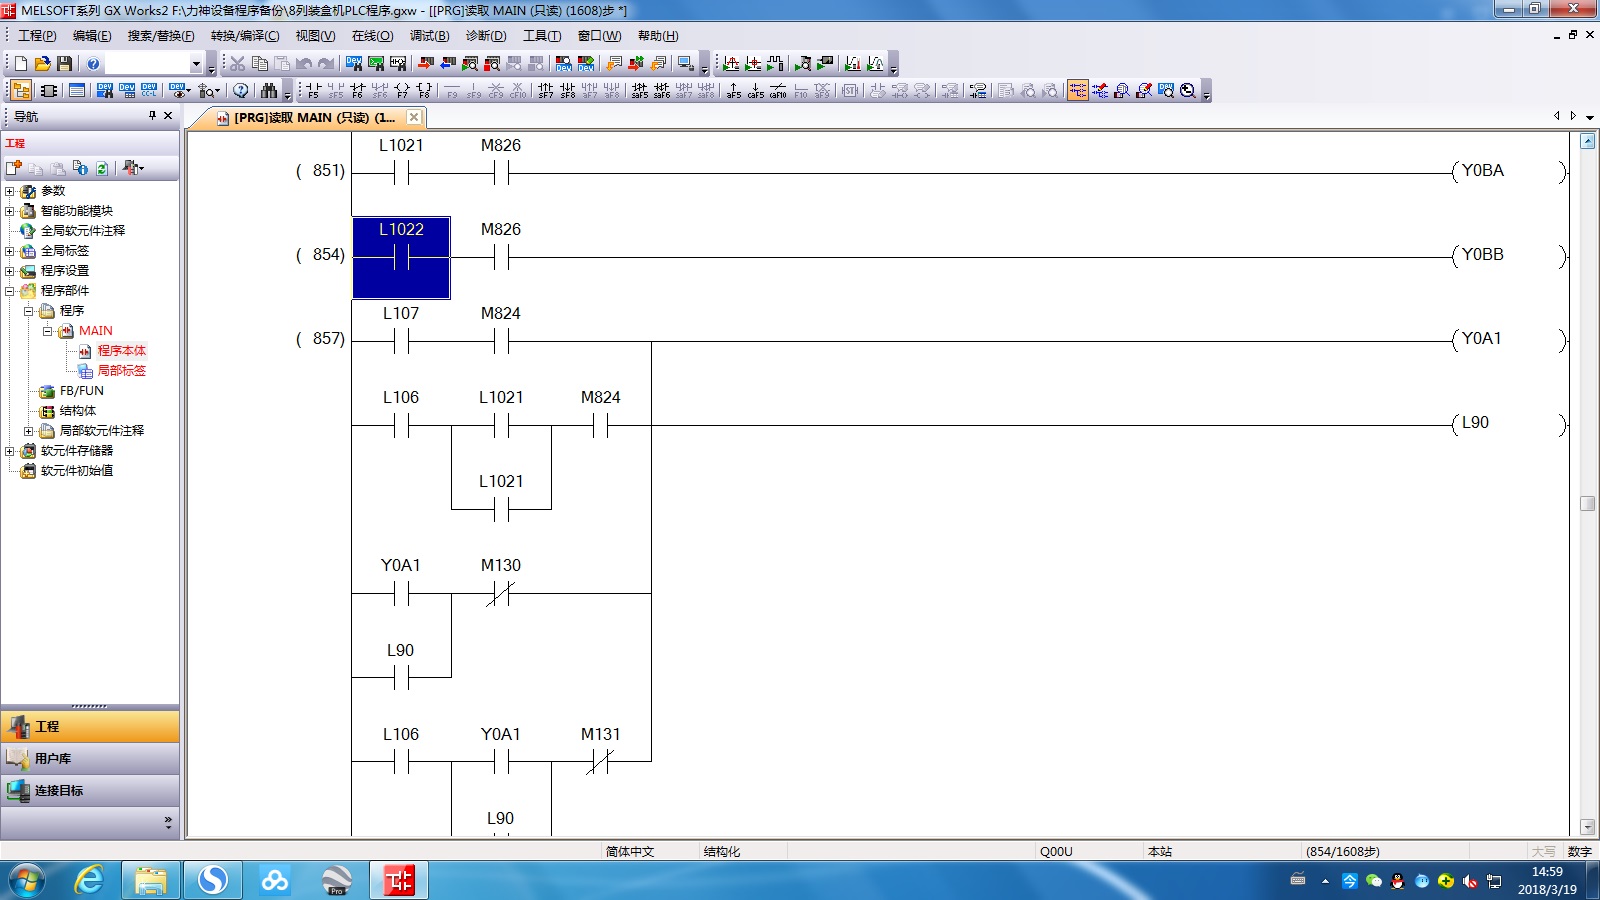1600x900 pixels.
Task: Open the 连接目标 panel button
Action: [x=90, y=790]
